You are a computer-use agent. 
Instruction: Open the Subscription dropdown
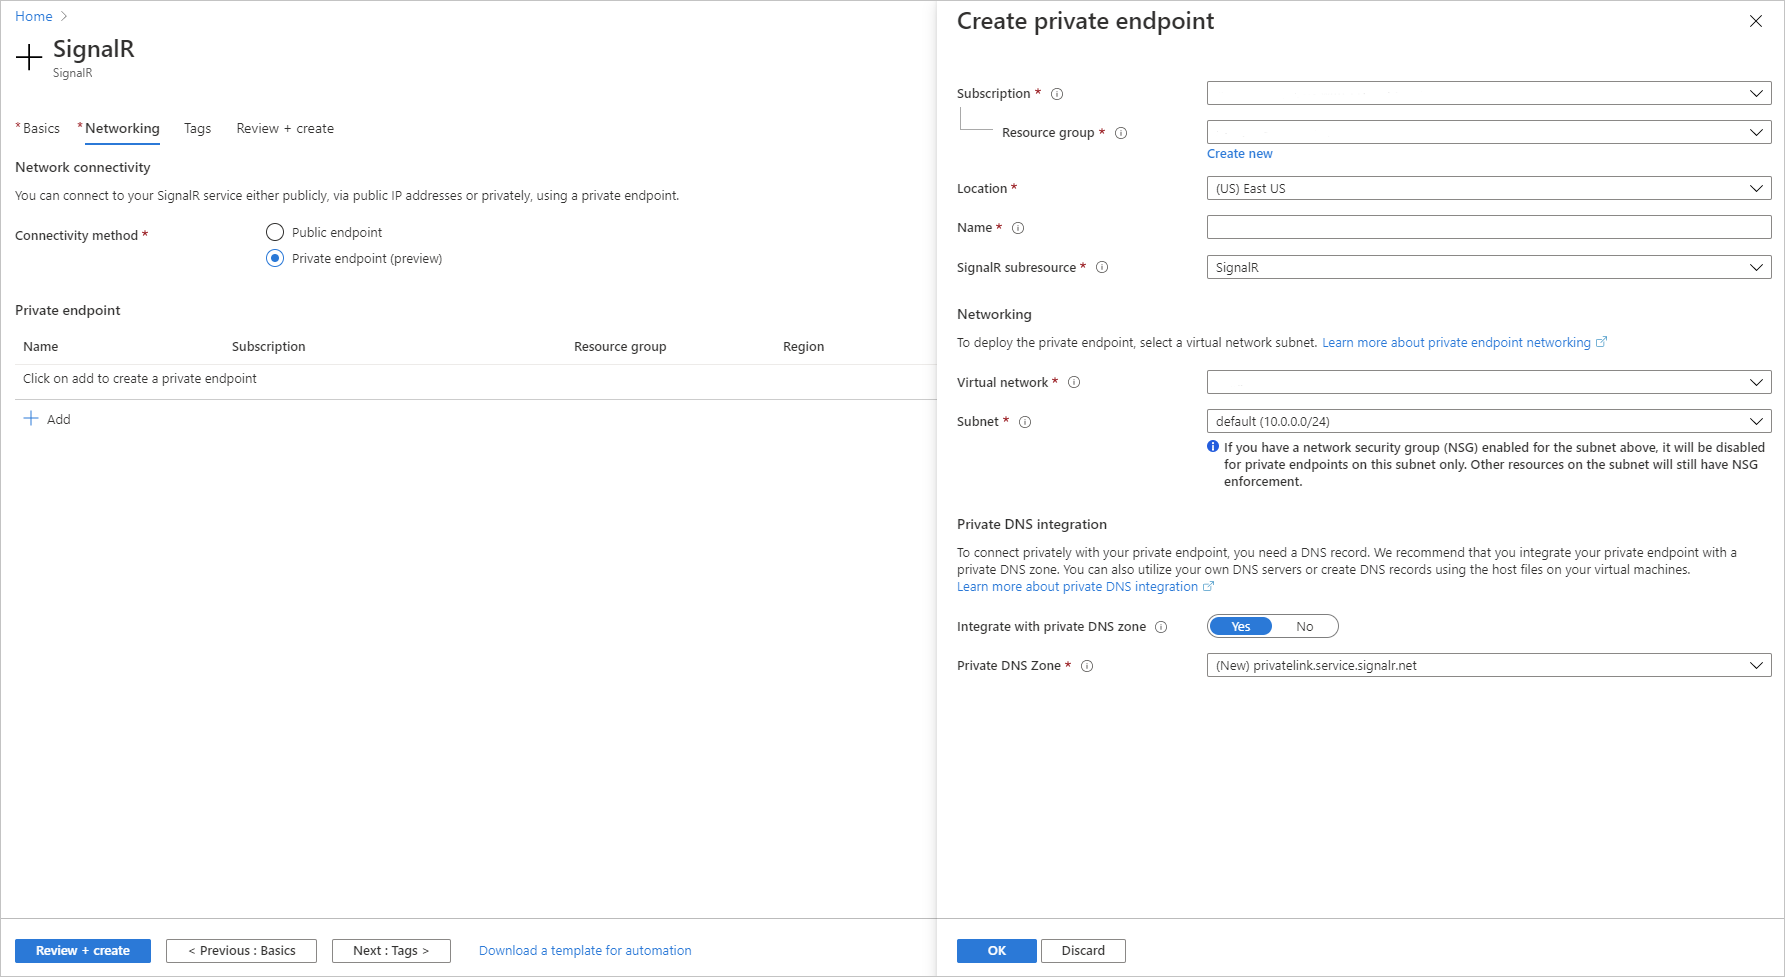coord(1489,93)
